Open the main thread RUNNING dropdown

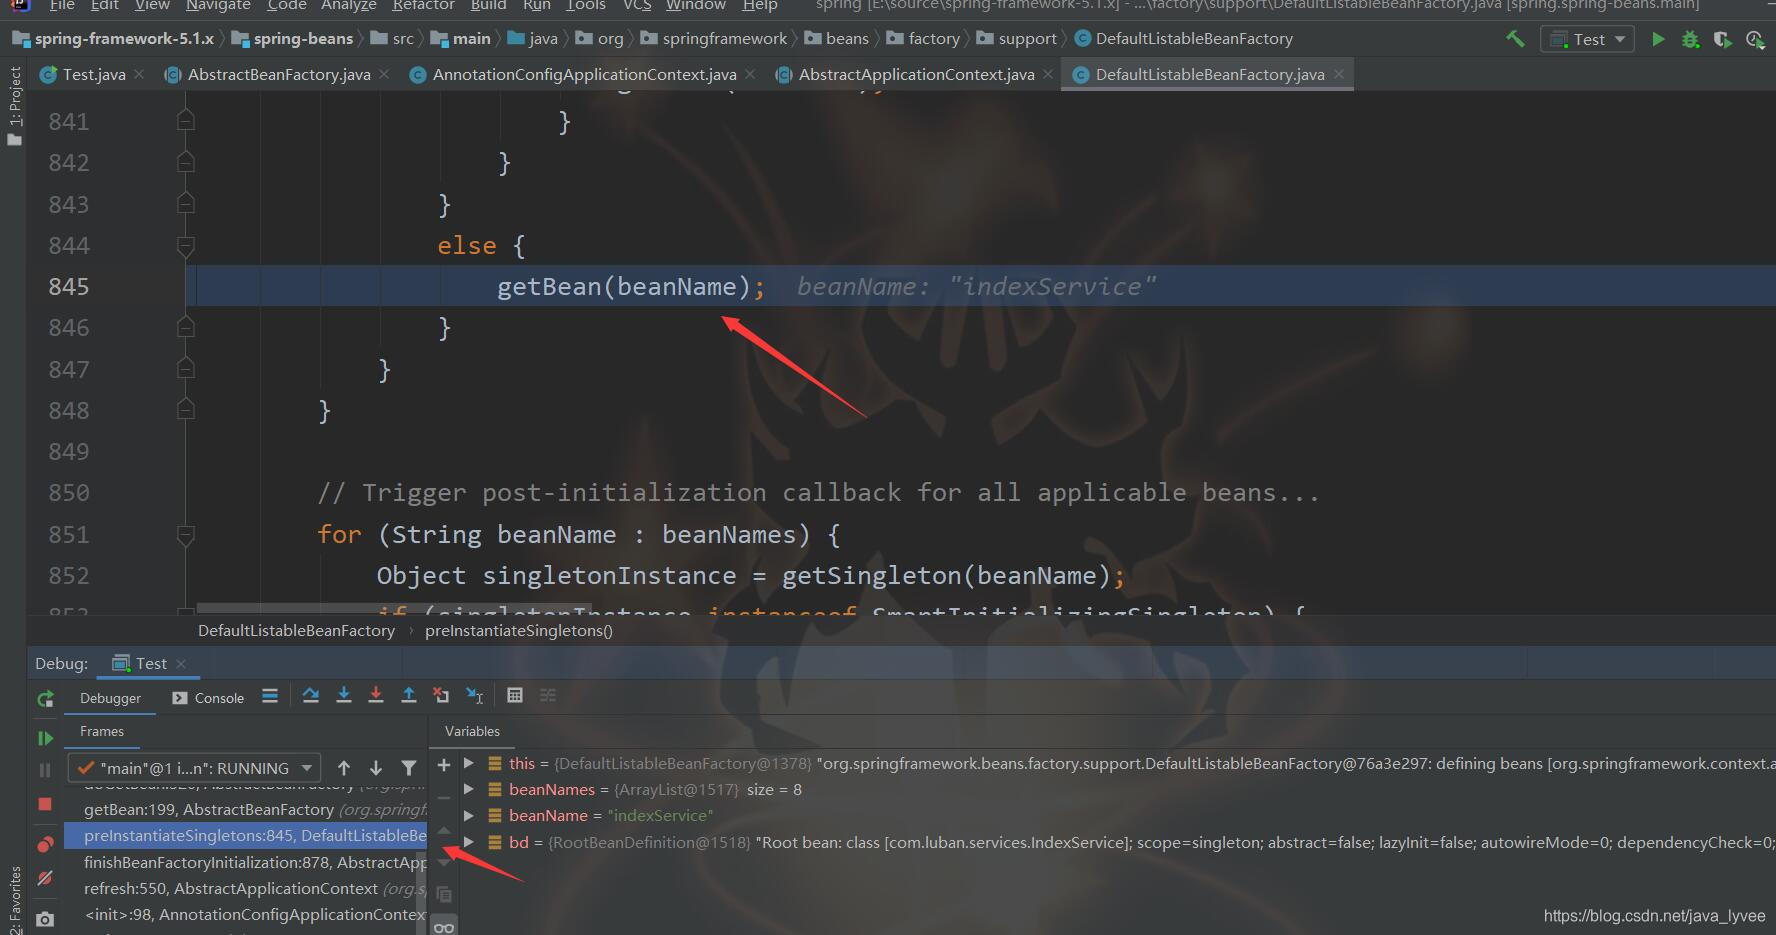tap(194, 768)
